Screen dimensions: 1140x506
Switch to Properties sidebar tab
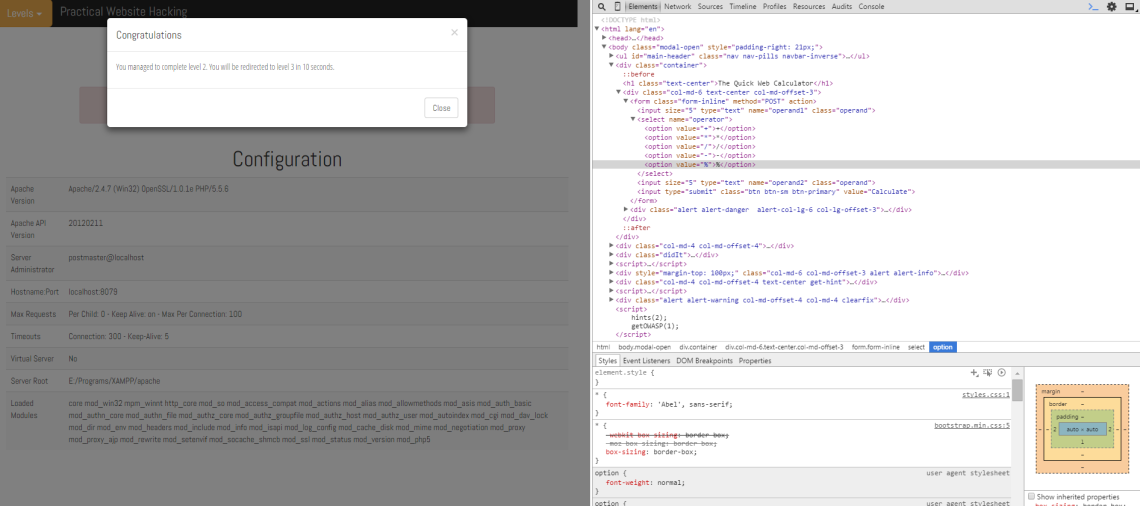(x=755, y=361)
